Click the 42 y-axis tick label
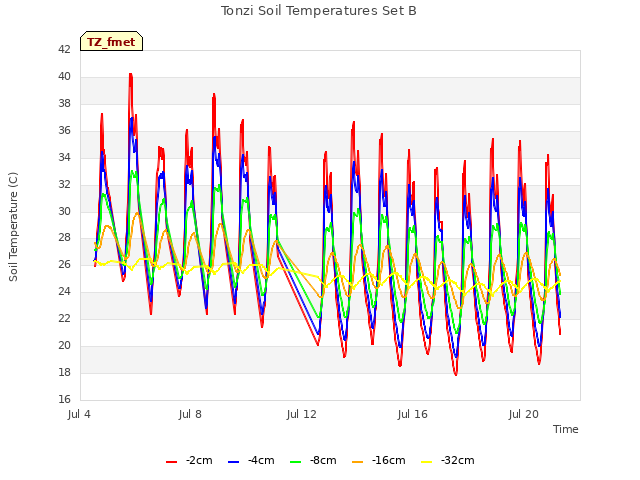Screen dimensions: 640x480 [x=64, y=49]
